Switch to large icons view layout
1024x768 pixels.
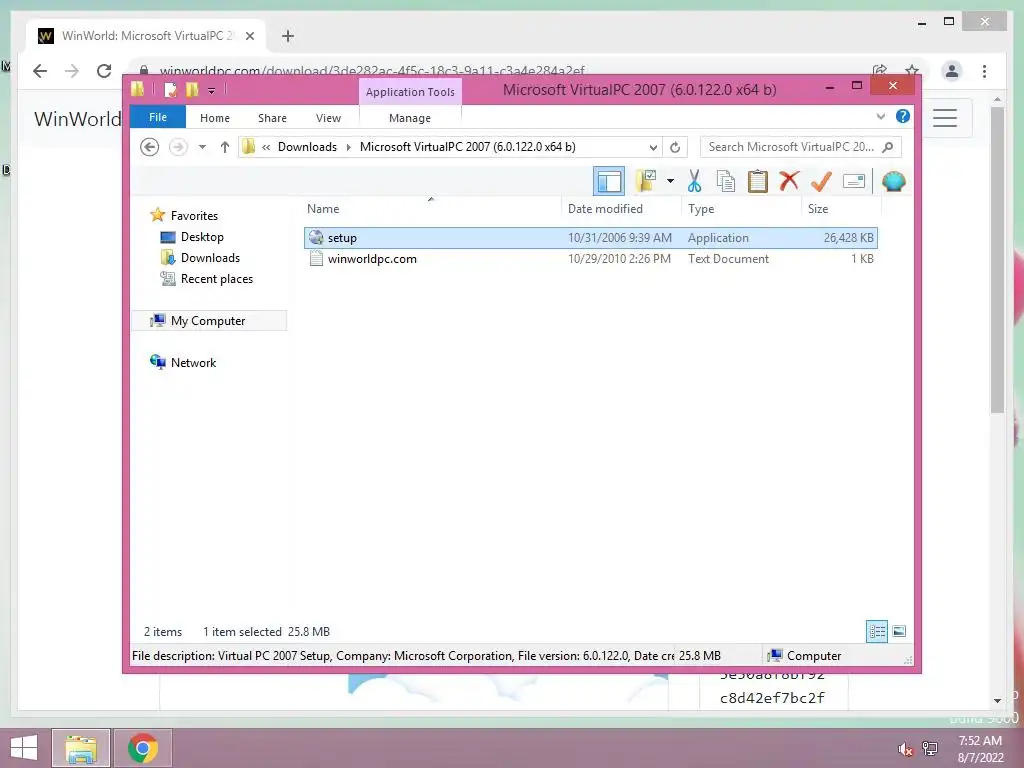pyautogui.click(x=899, y=631)
